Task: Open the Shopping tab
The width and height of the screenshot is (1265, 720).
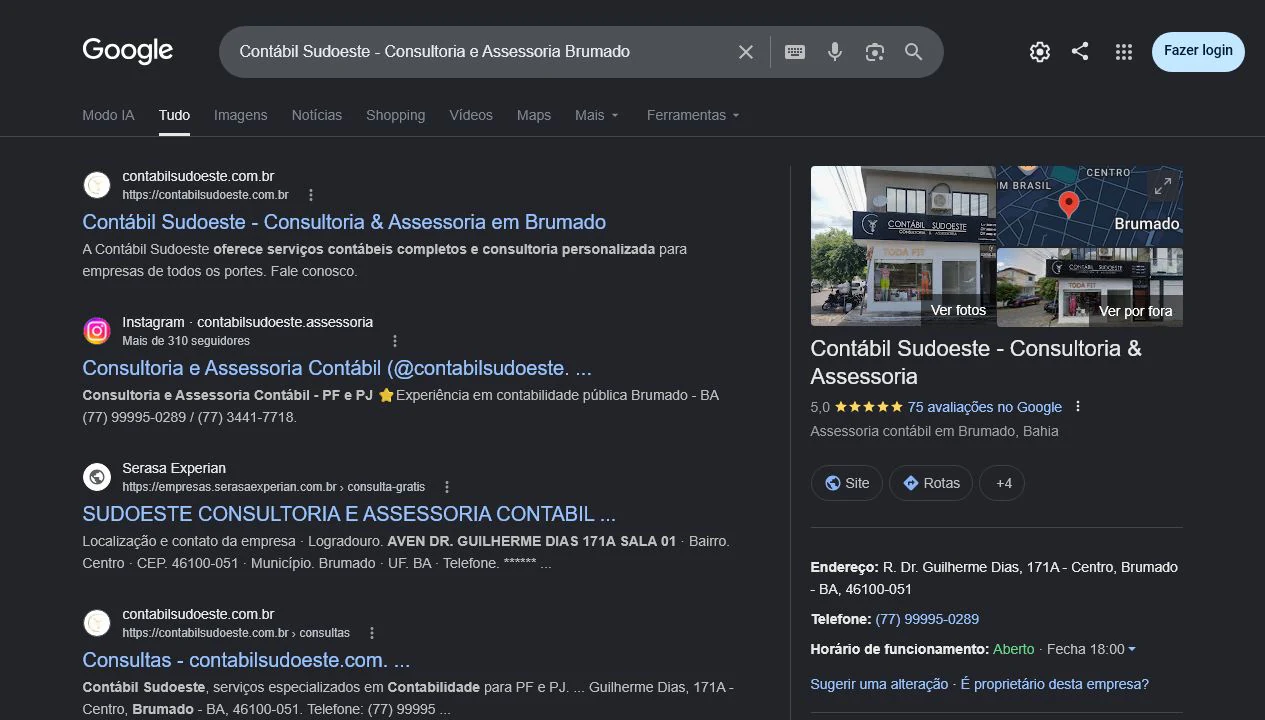Action: 395,115
